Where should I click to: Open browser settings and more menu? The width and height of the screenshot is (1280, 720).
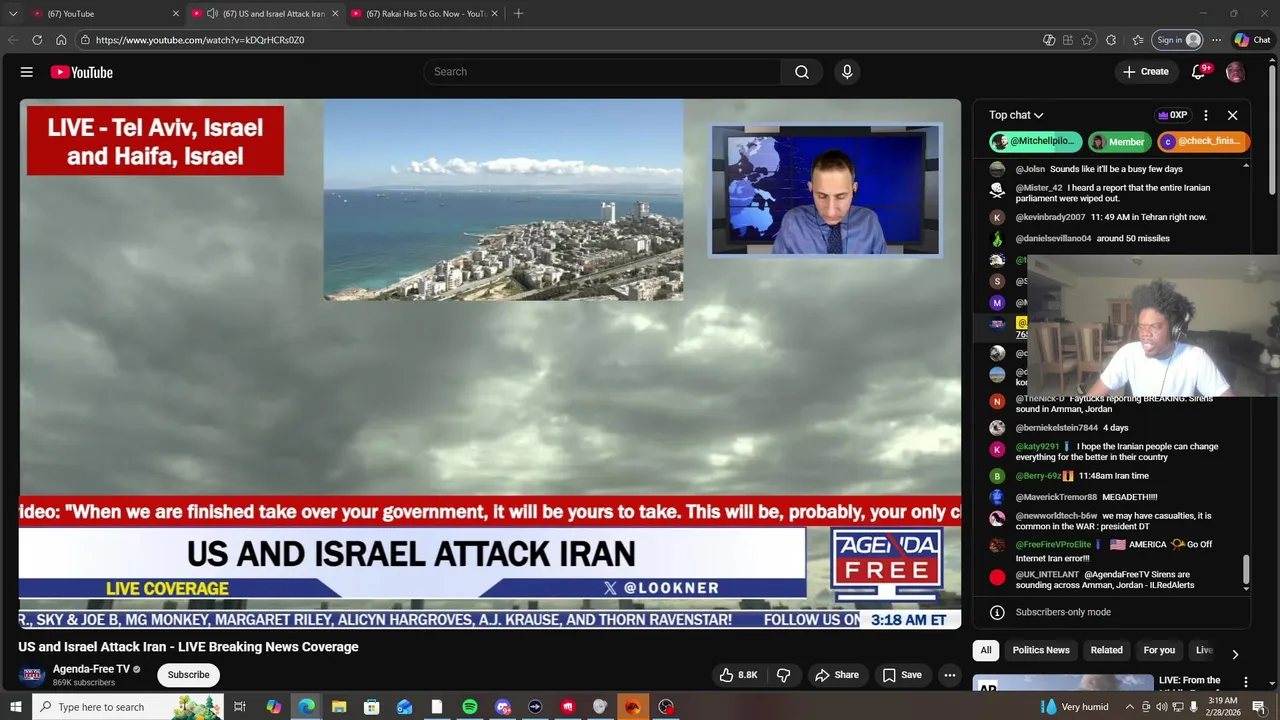pyautogui.click(x=1216, y=40)
